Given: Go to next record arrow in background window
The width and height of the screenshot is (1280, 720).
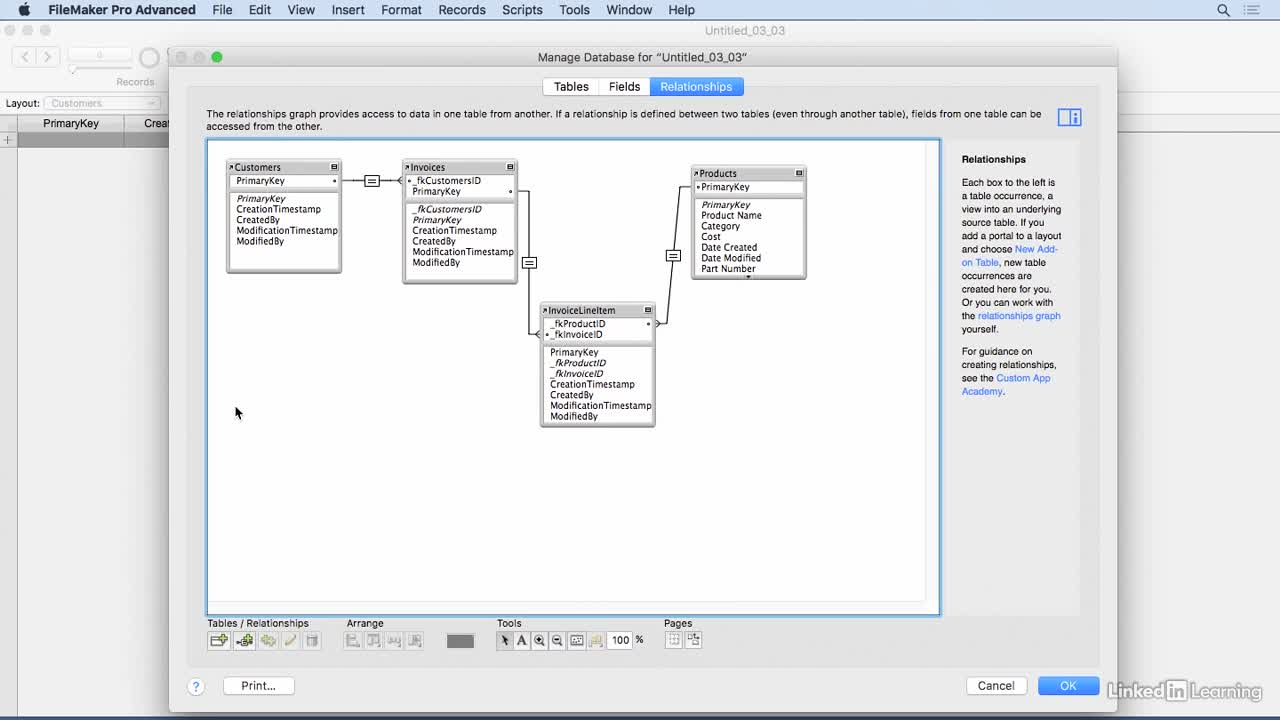Looking at the screenshot, I should pos(47,57).
